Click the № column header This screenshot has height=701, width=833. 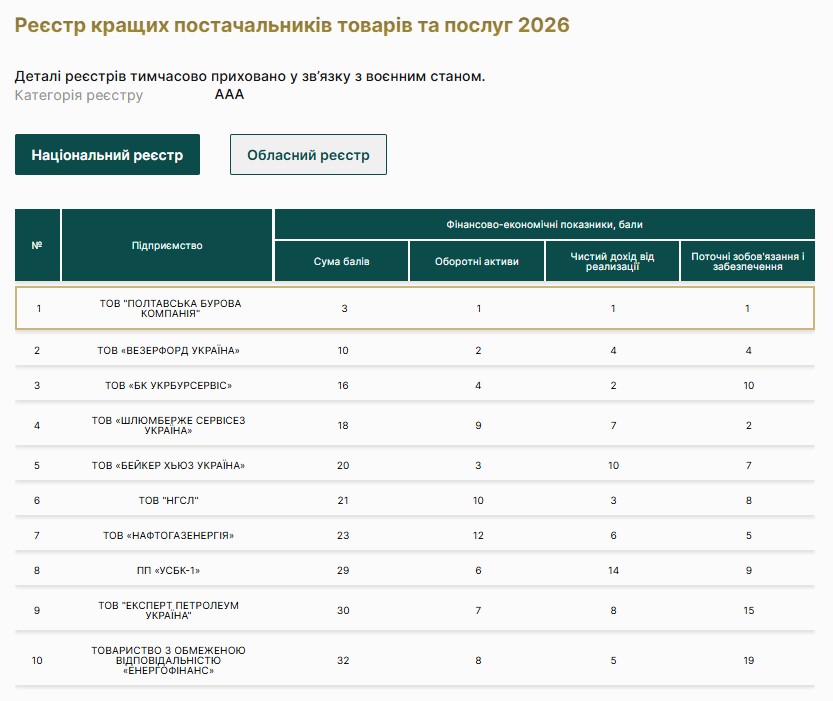(x=37, y=245)
